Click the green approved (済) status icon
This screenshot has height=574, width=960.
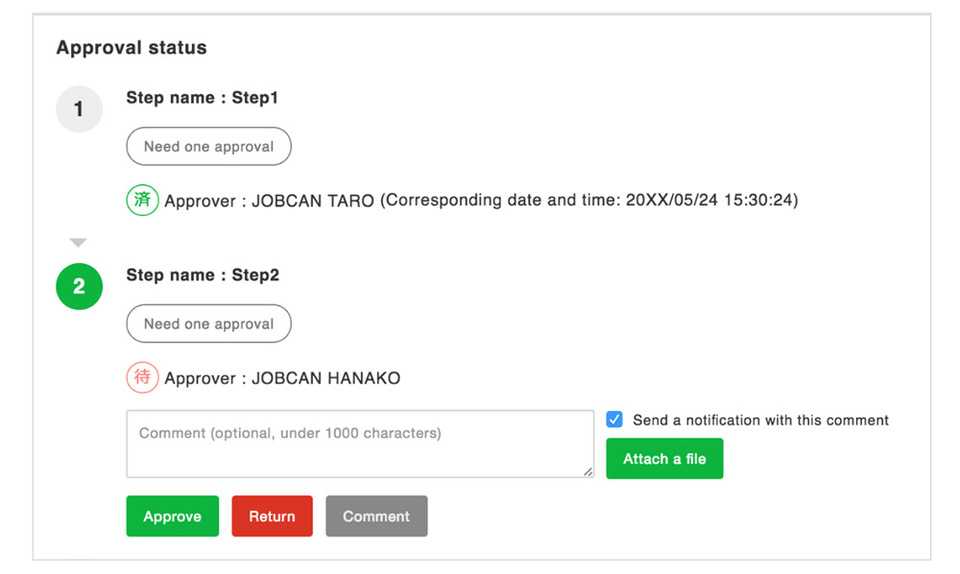point(142,200)
